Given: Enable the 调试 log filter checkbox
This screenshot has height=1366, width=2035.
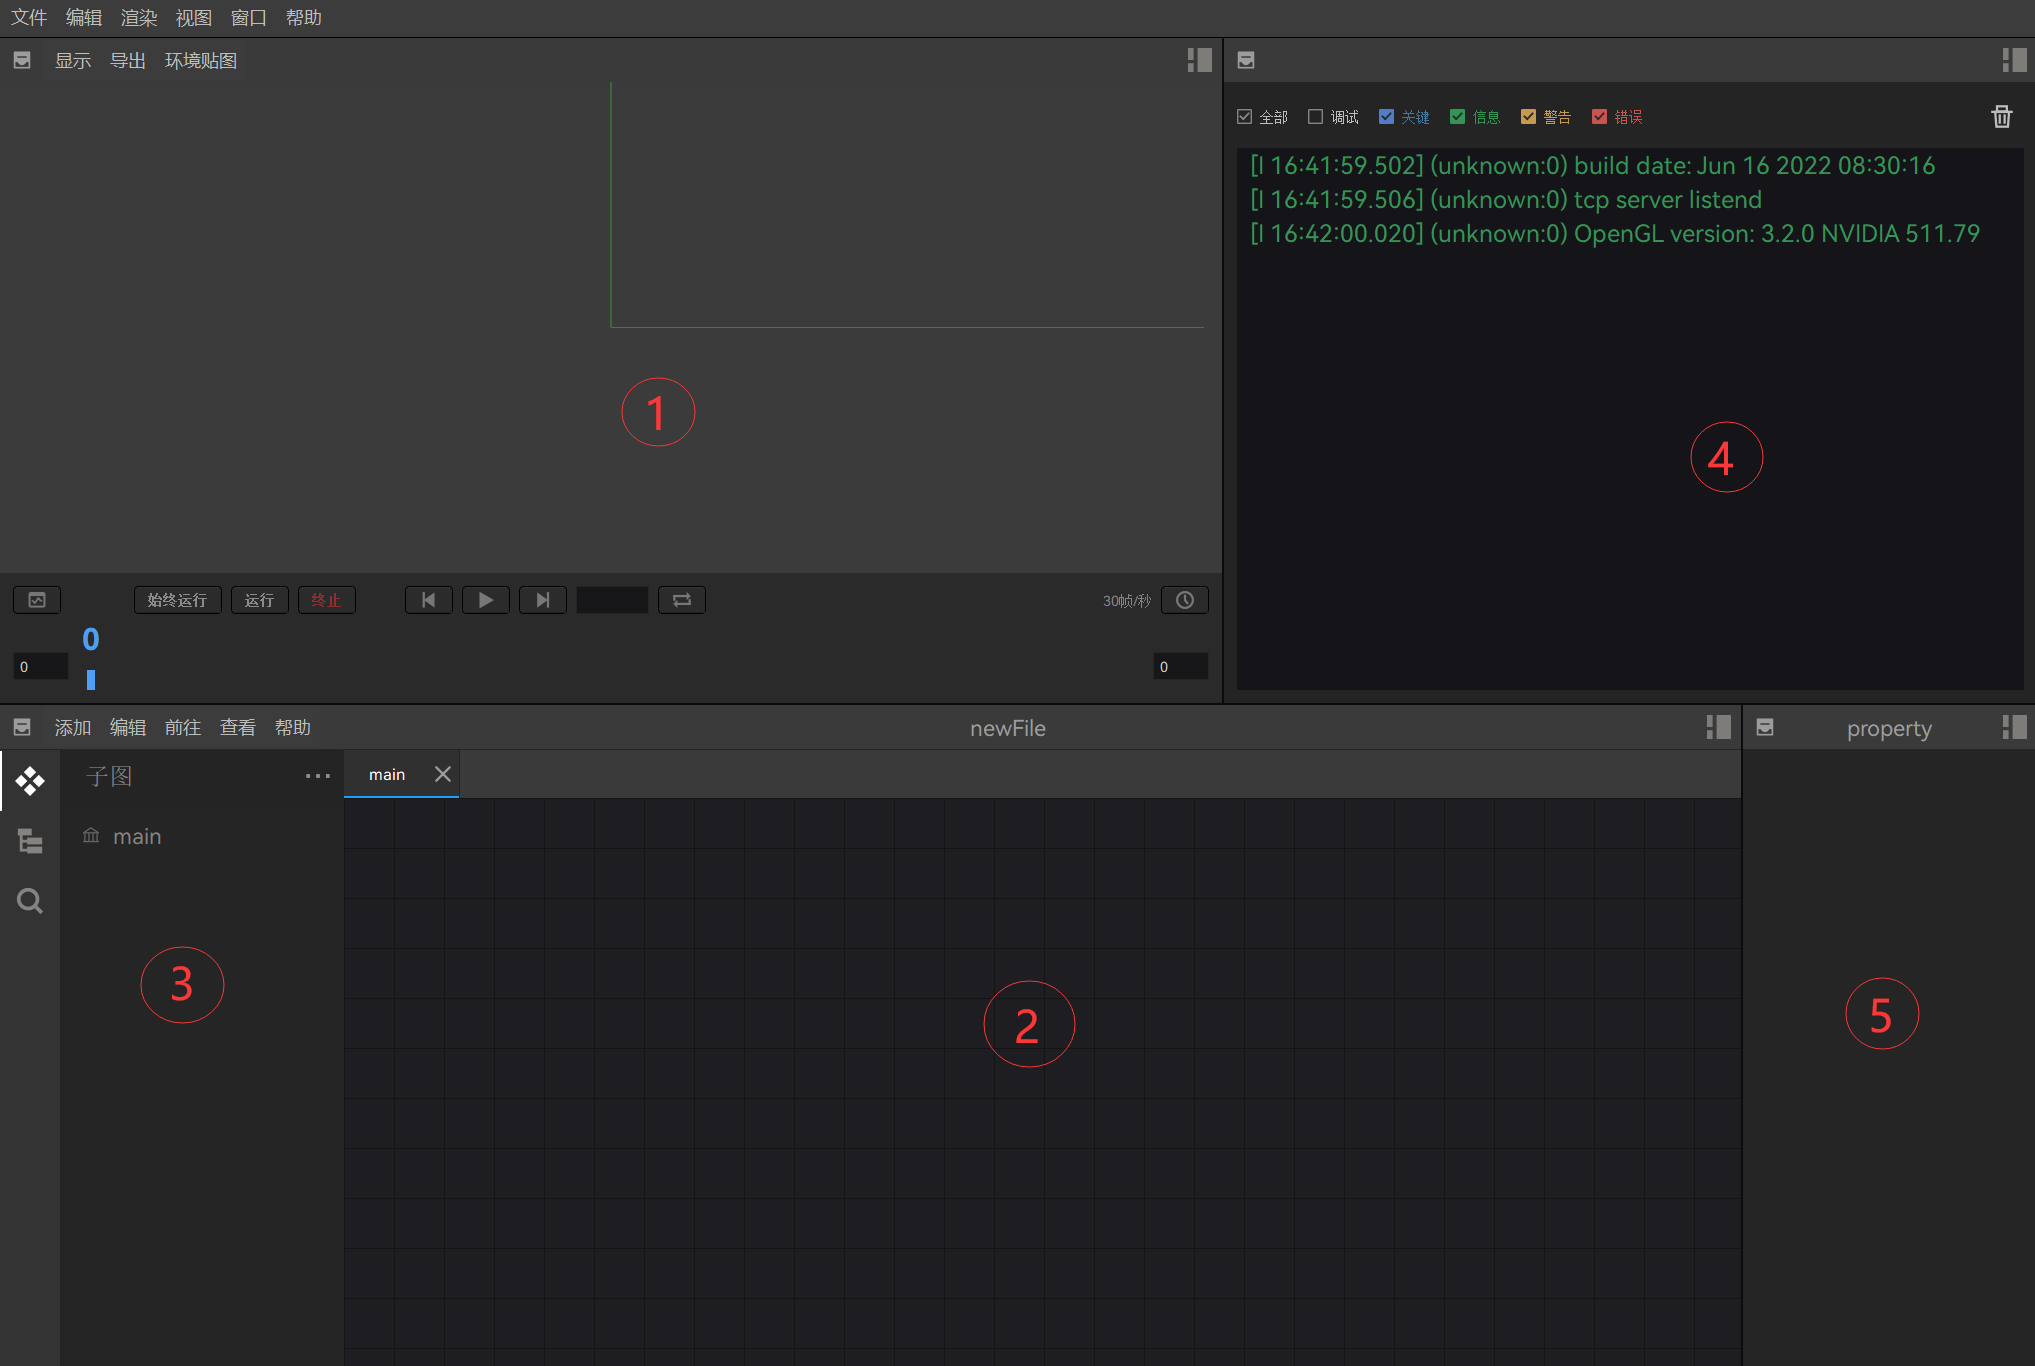Looking at the screenshot, I should pyautogui.click(x=1316, y=117).
